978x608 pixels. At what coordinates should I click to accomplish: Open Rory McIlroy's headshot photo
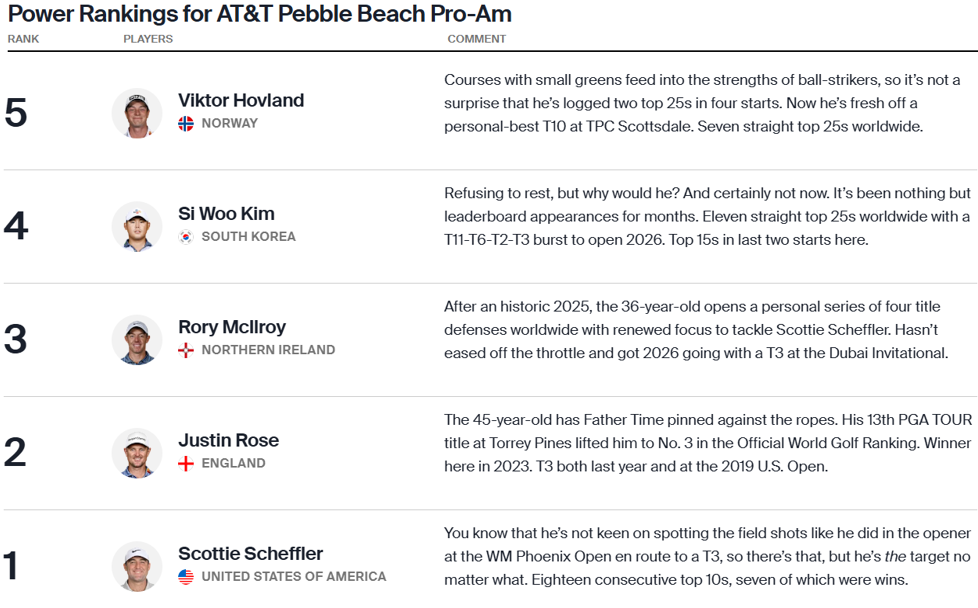click(x=137, y=340)
